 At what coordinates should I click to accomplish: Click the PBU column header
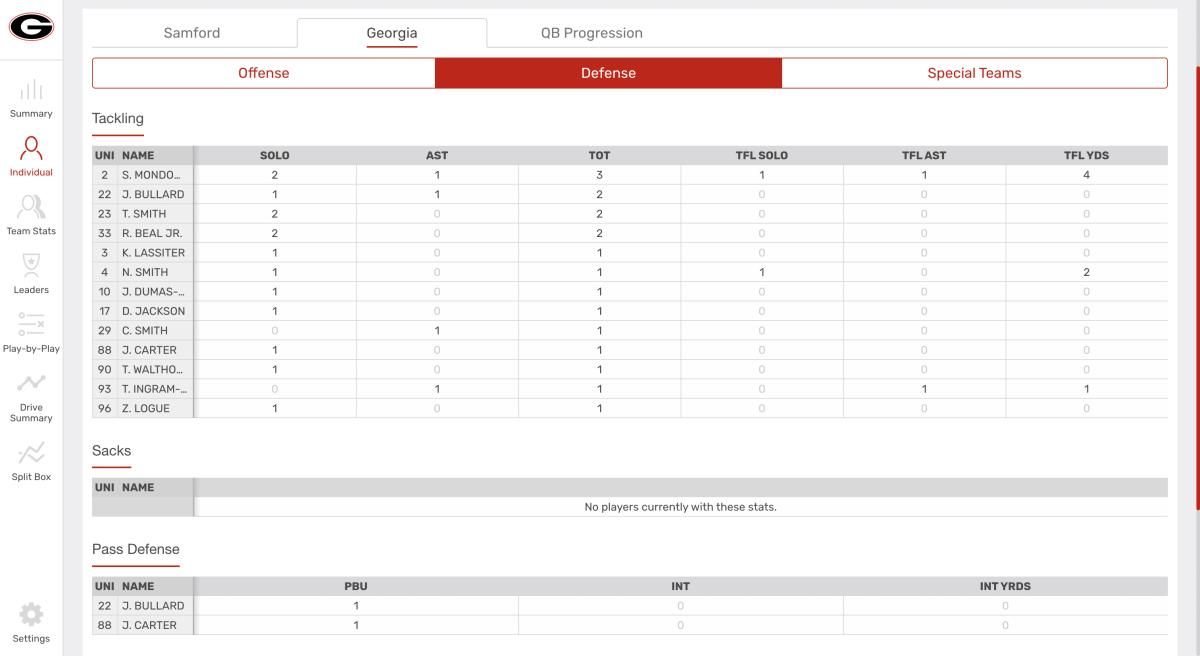[x=356, y=586]
